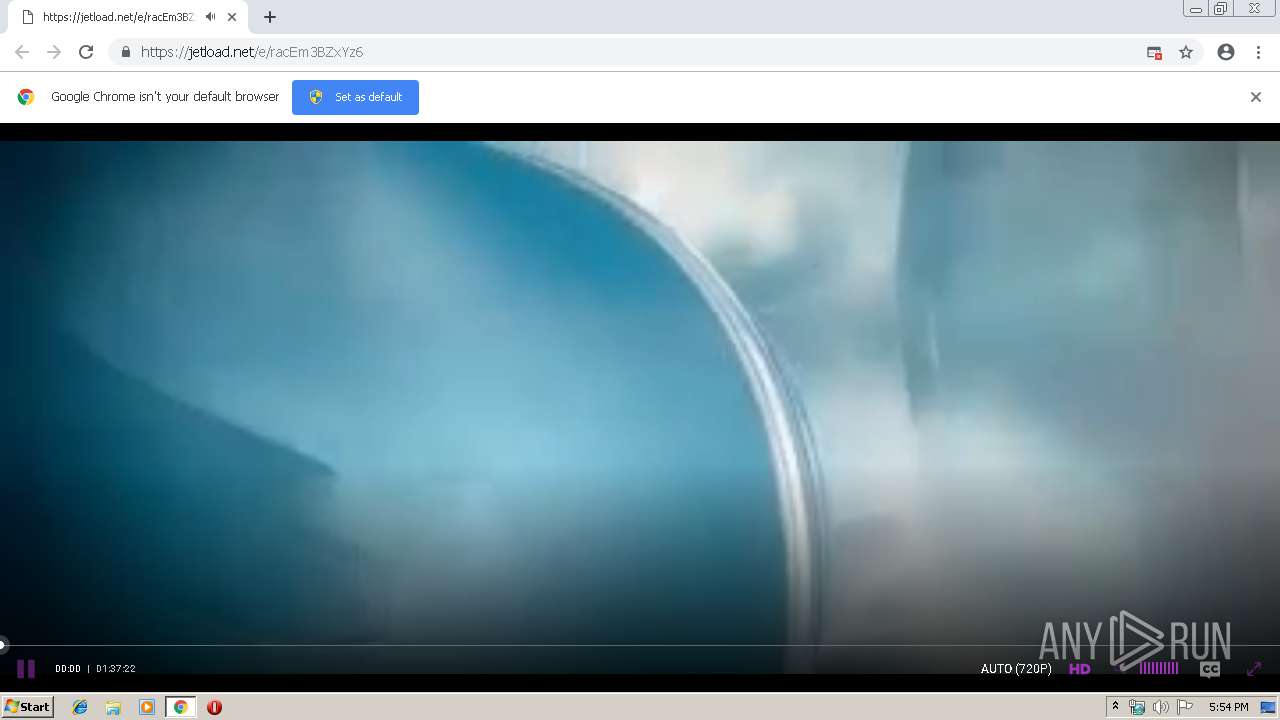Click the video seek bar handle
The width and height of the screenshot is (1280, 720).
pyautogui.click(x=3, y=645)
